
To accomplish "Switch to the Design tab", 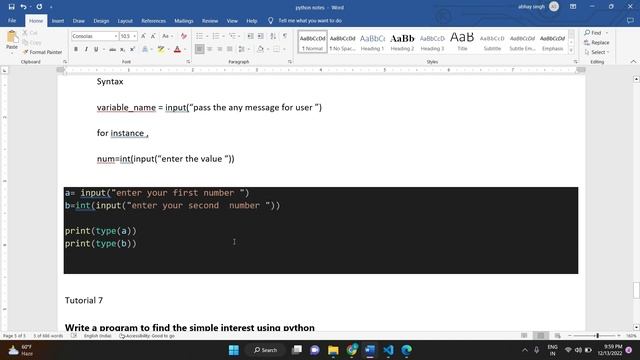I will 101,21.
